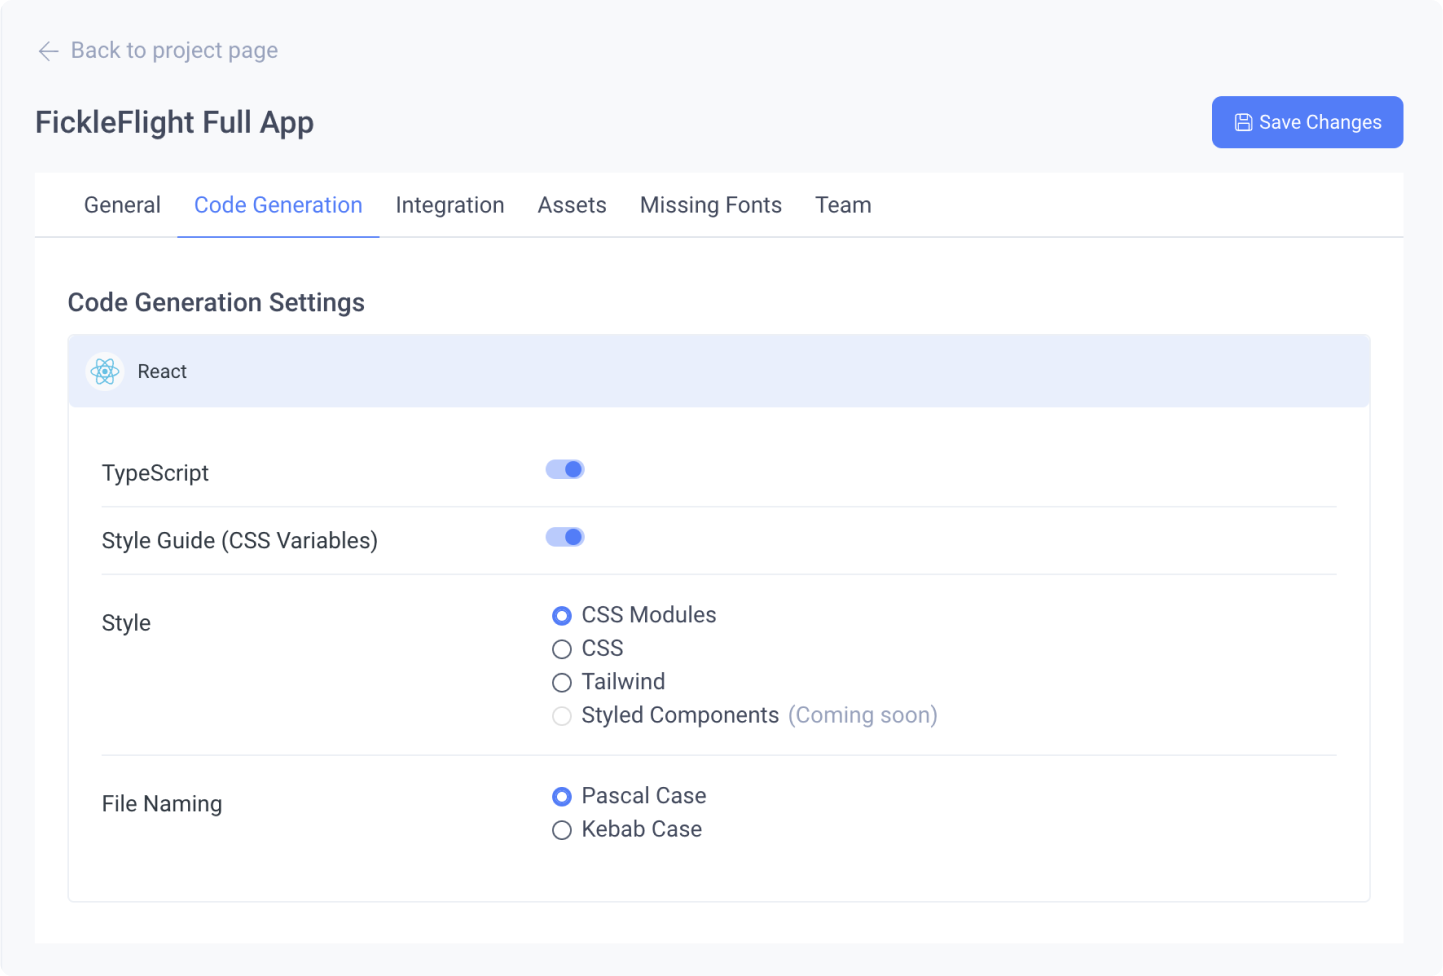The width and height of the screenshot is (1443, 976).
Task: Select Pascal Case file naming
Action: click(562, 797)
